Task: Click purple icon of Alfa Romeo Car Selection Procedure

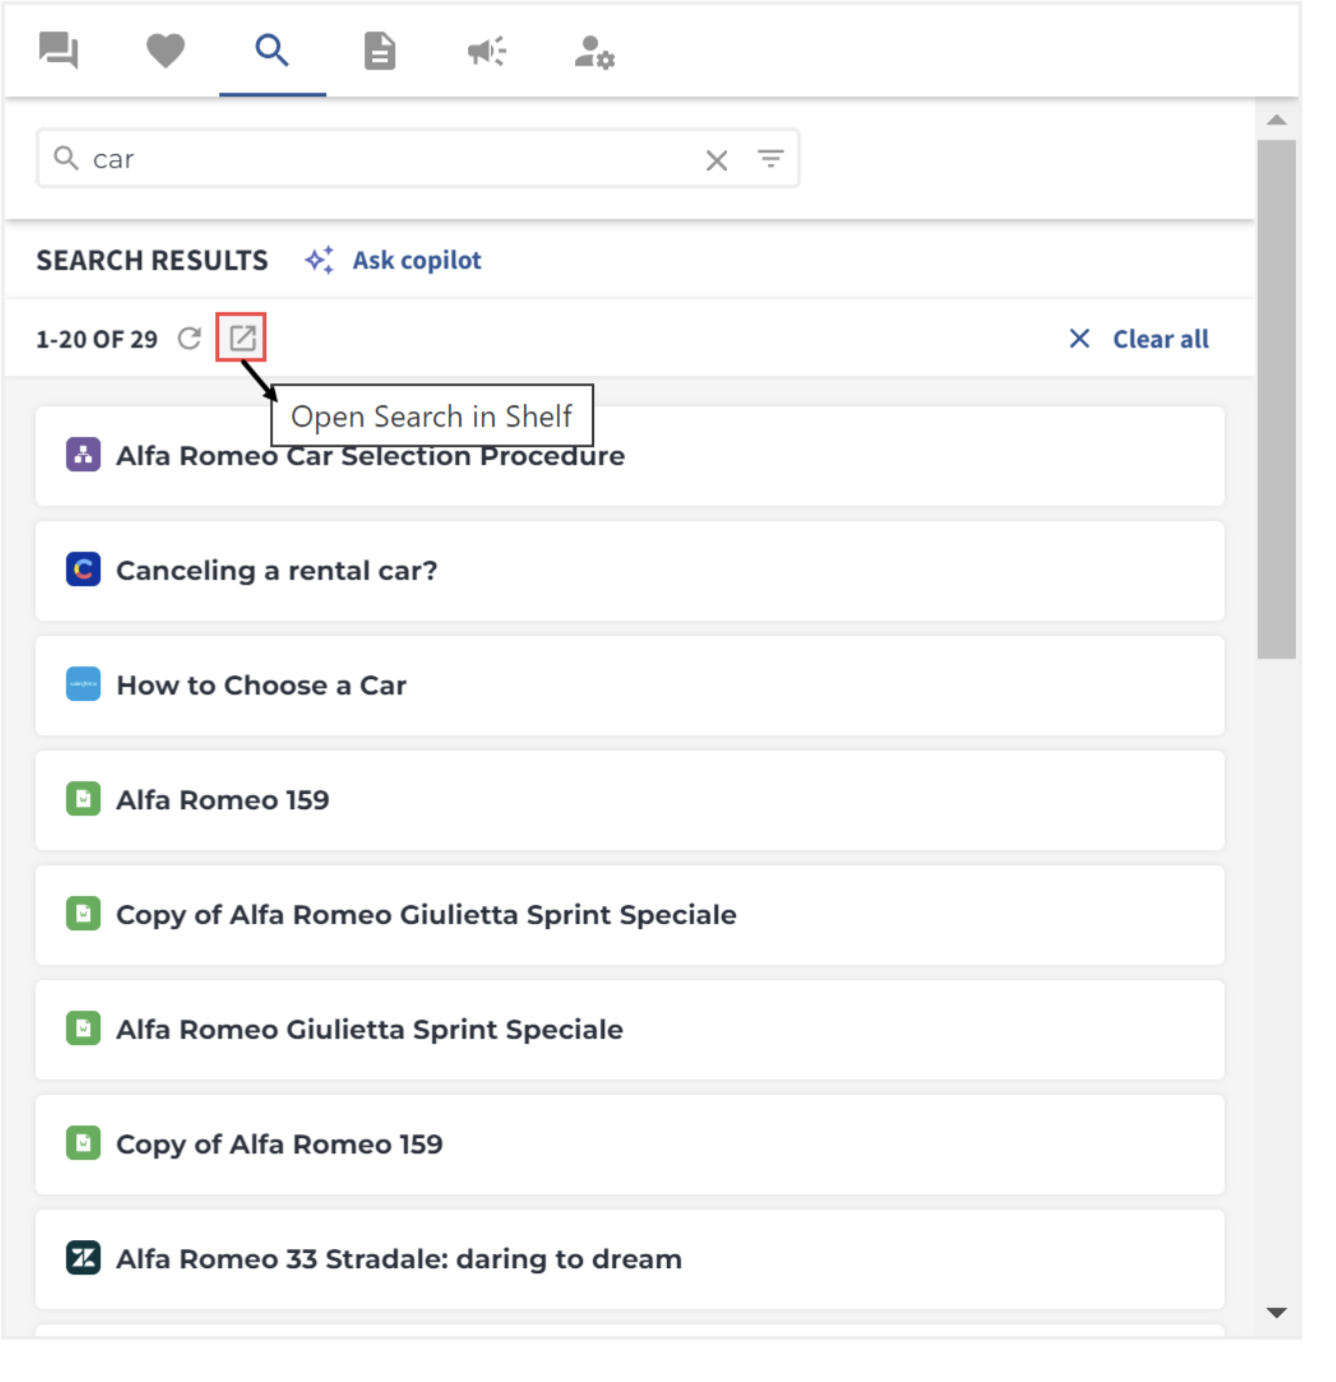Action: click(x=83, y=455)
